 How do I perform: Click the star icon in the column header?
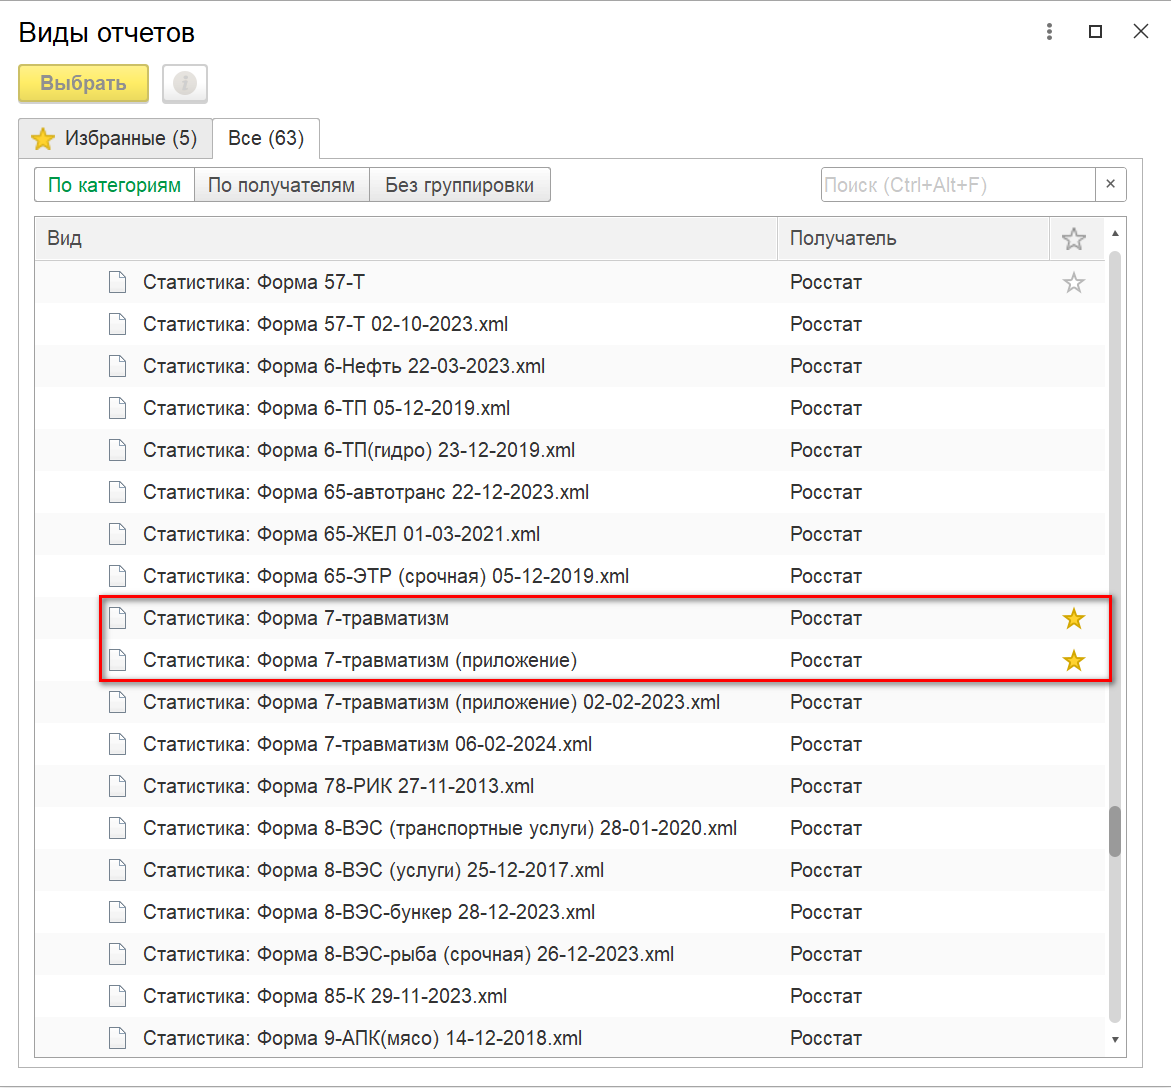click(1073, 239)
